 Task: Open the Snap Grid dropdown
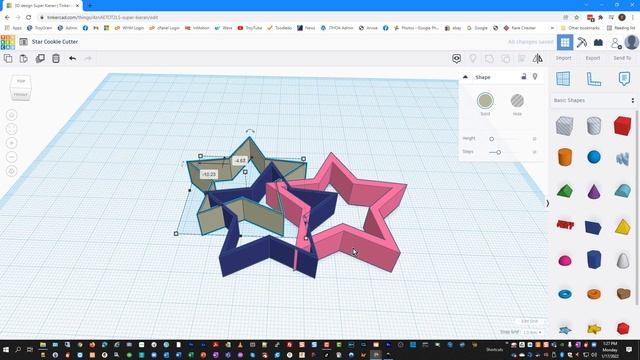tap(532, 332)
